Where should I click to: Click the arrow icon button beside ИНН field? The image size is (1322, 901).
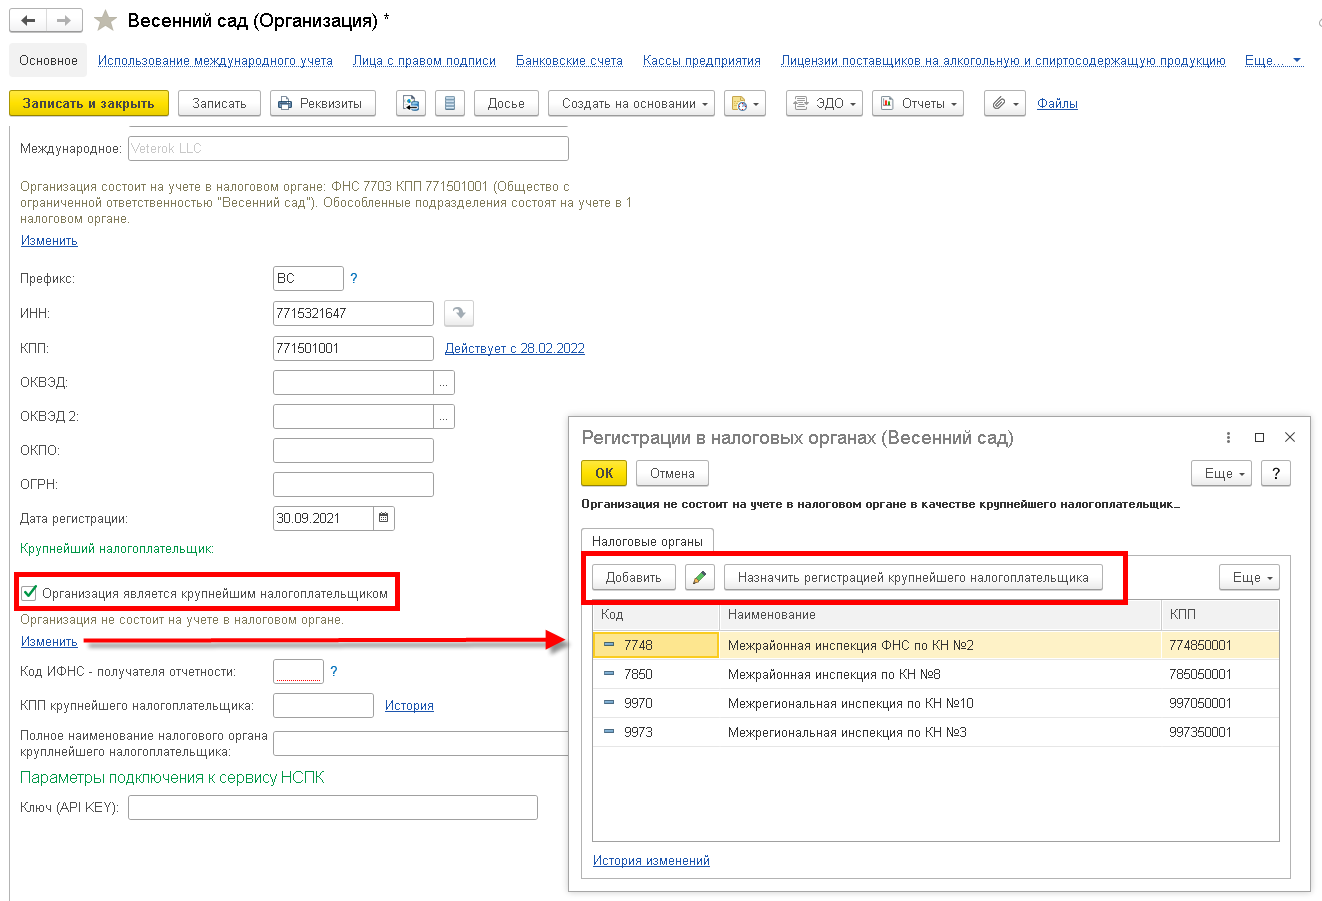pos(459,313)
